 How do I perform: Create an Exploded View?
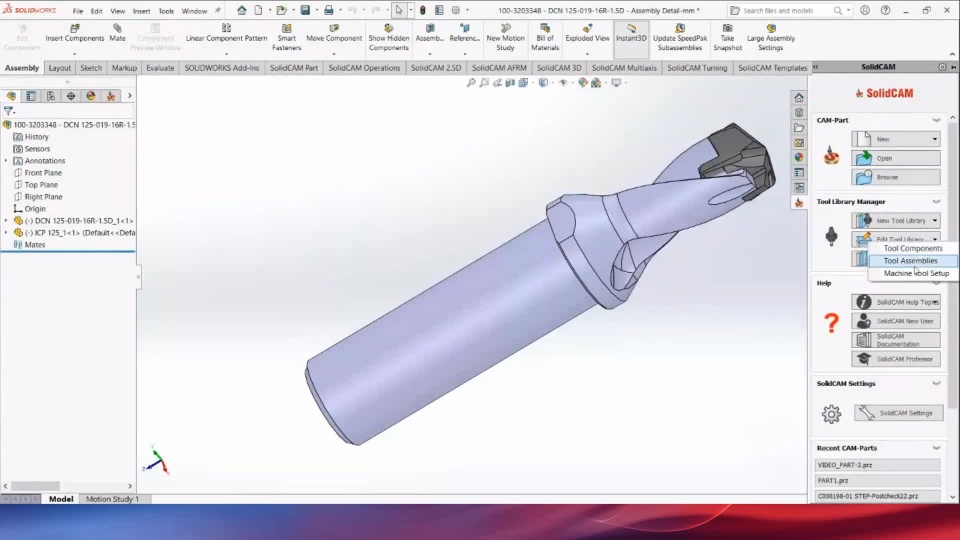click(587, 33)
